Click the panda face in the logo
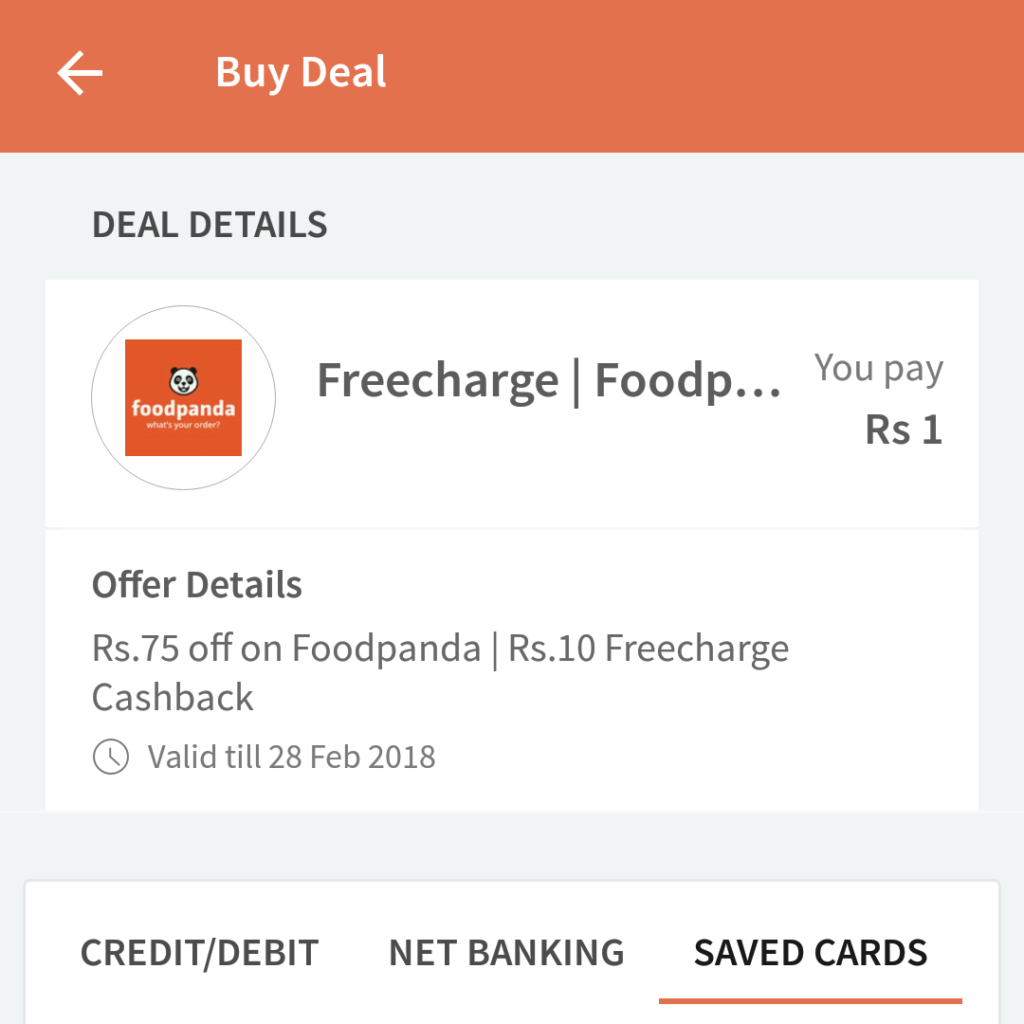Image resolution: width=1024 pixels, height=1024 pixels. click(x=183, y=381)
